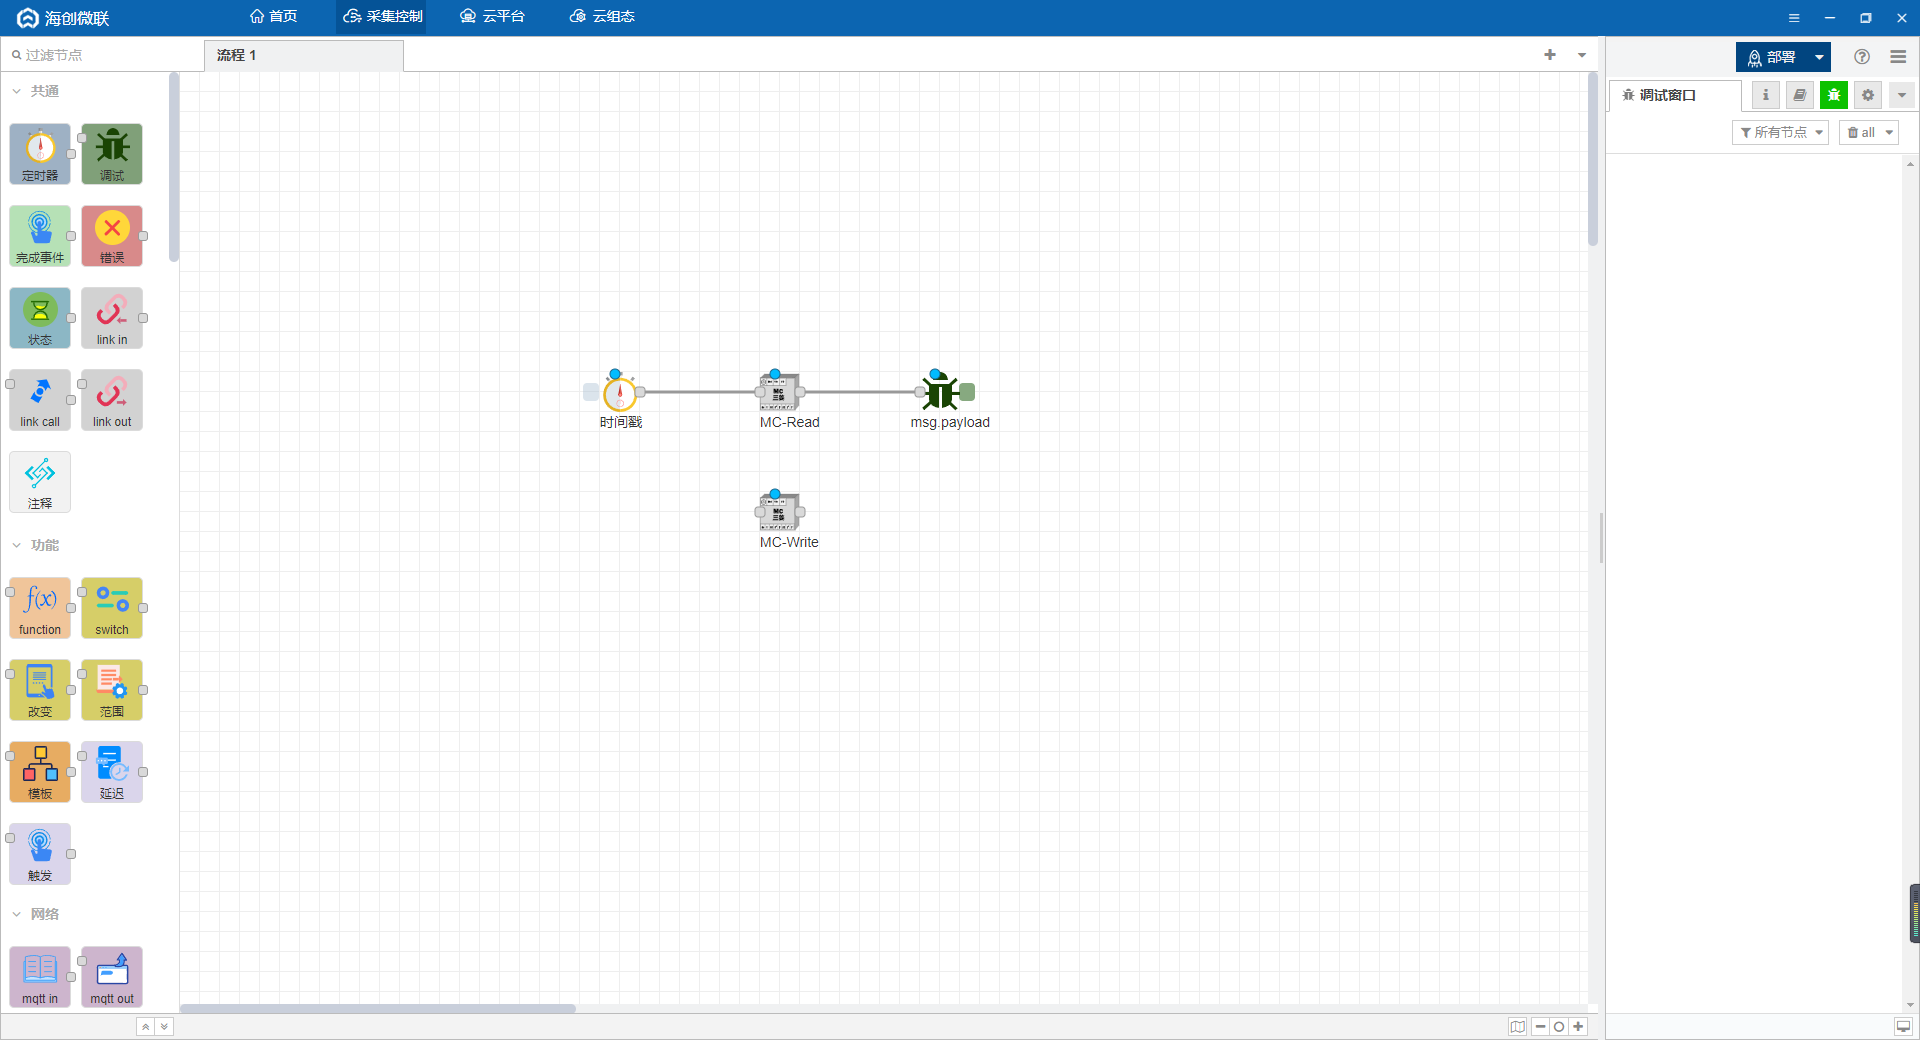Select the mqtt out palette node
1920x1040 pixels.
click(x=112, y=977)
